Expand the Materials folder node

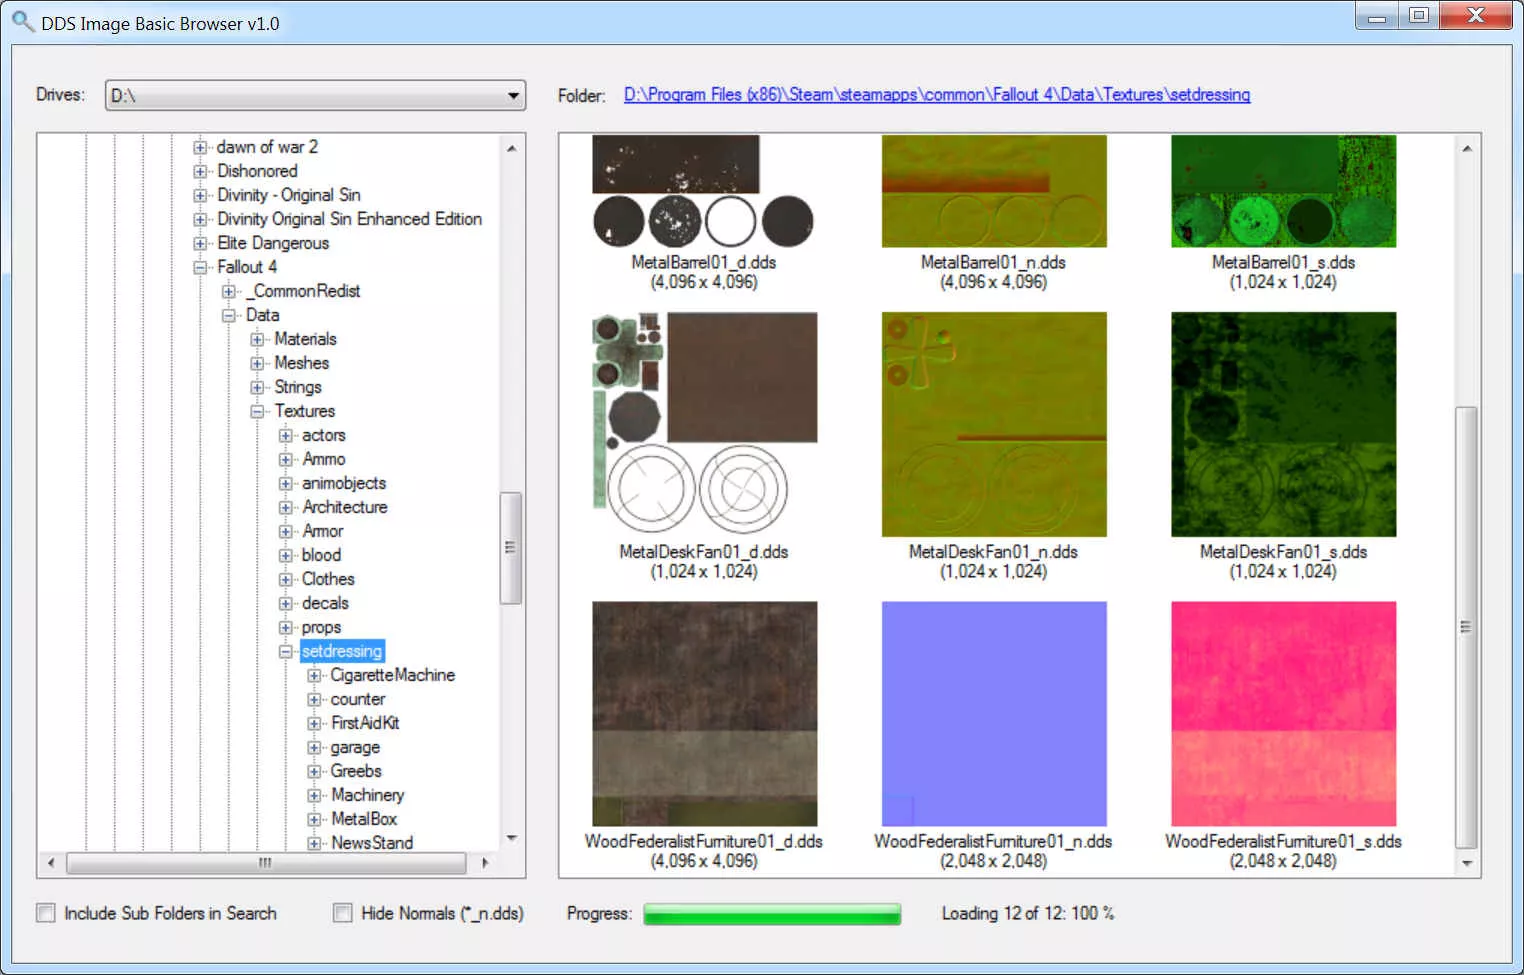click(257, 339)
